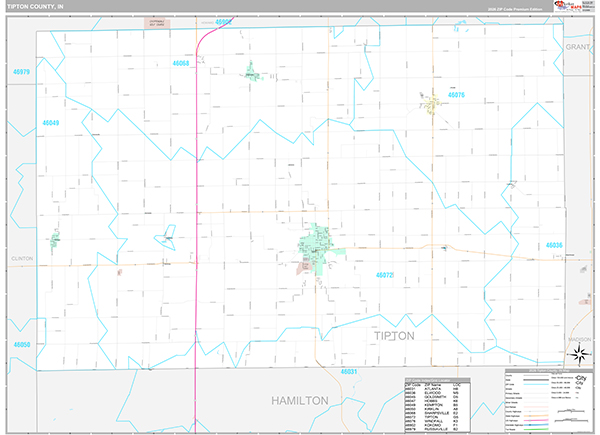Click cyan ZIP code line in legend
The image size is (600, 435).
(535, 384)
